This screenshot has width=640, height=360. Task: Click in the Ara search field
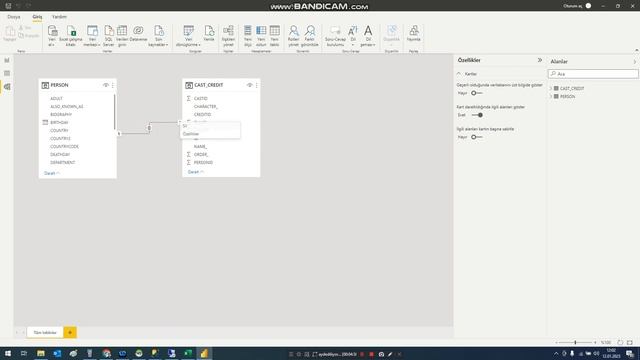[x=593, y=74]
